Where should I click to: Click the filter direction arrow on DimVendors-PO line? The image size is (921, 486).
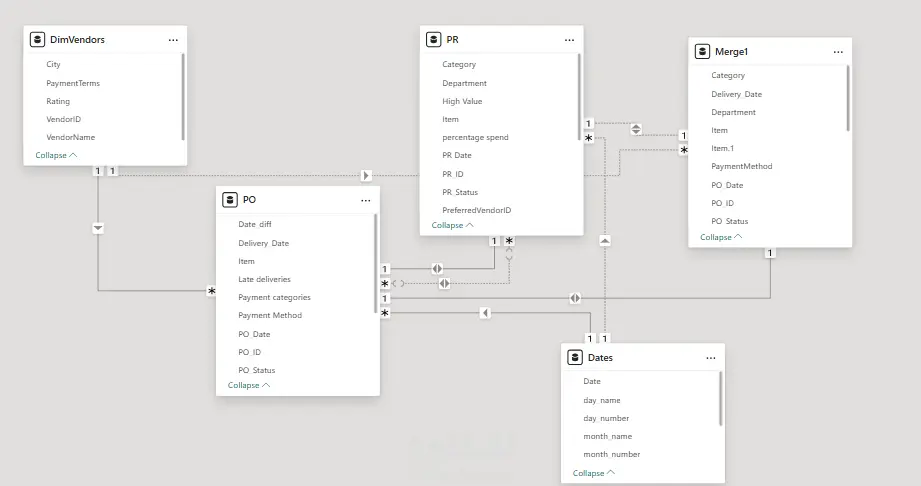click(x=98, y=228)
